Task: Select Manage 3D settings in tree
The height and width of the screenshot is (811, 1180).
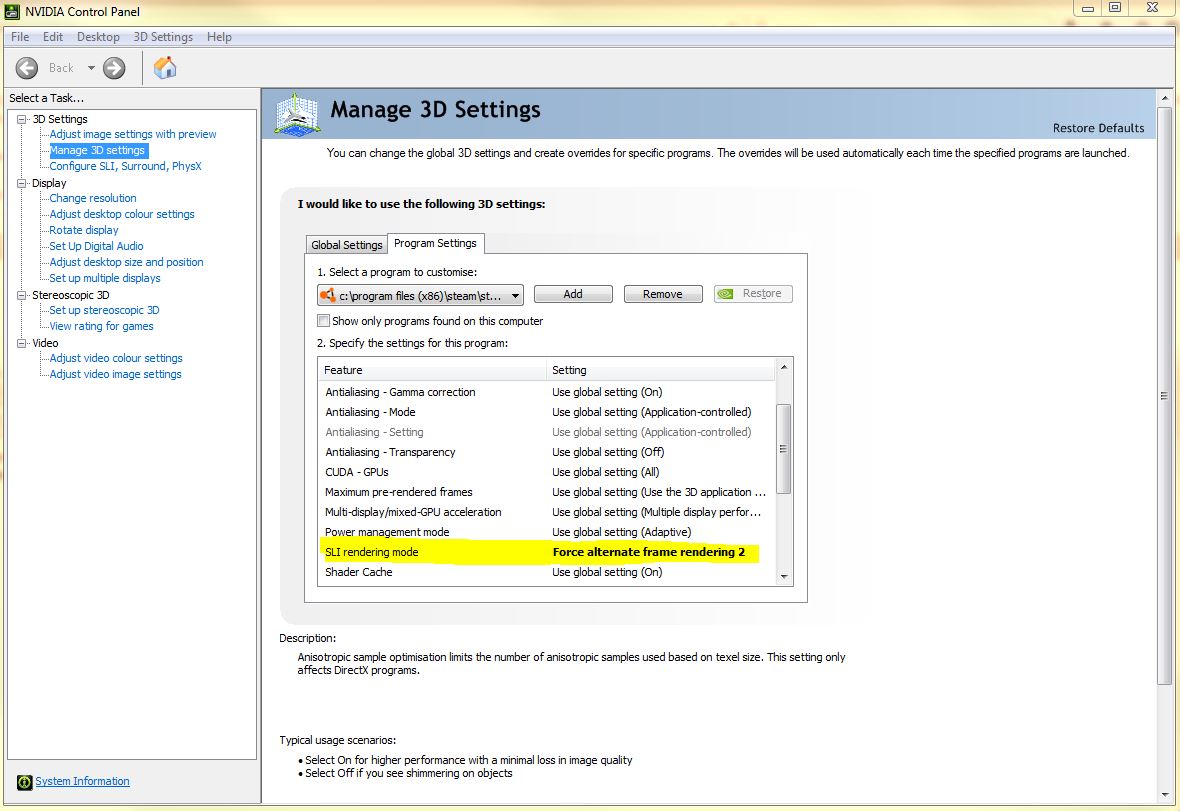Action: [x=97, y=150]
